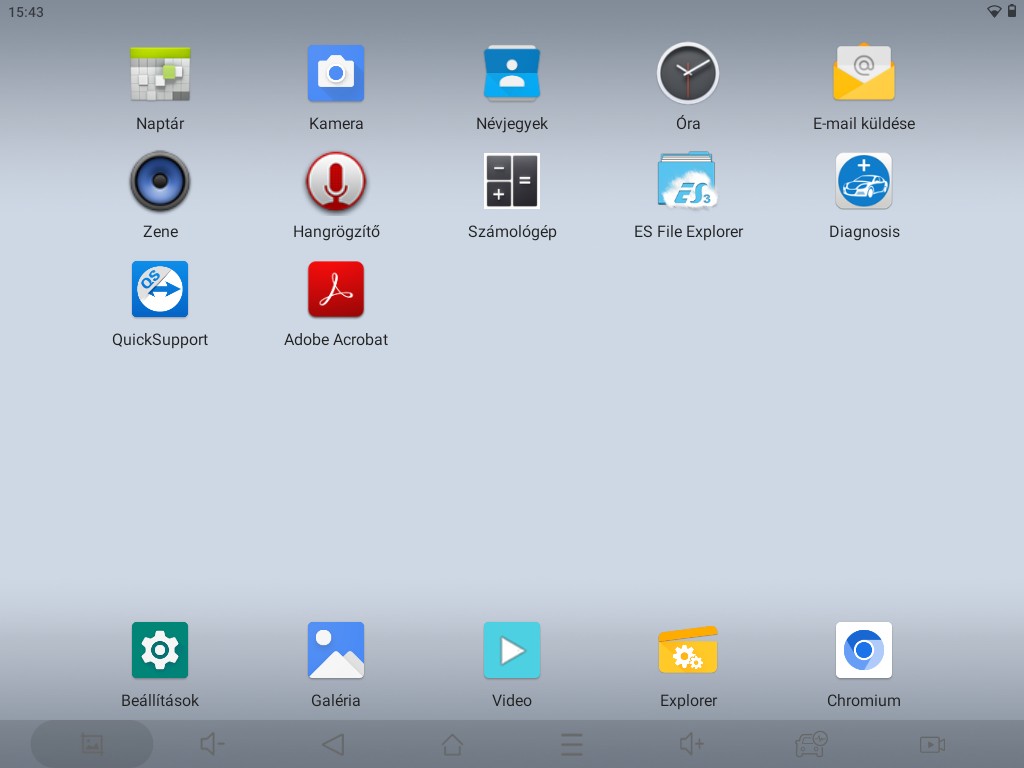Open the Számológép calculator

512,182
